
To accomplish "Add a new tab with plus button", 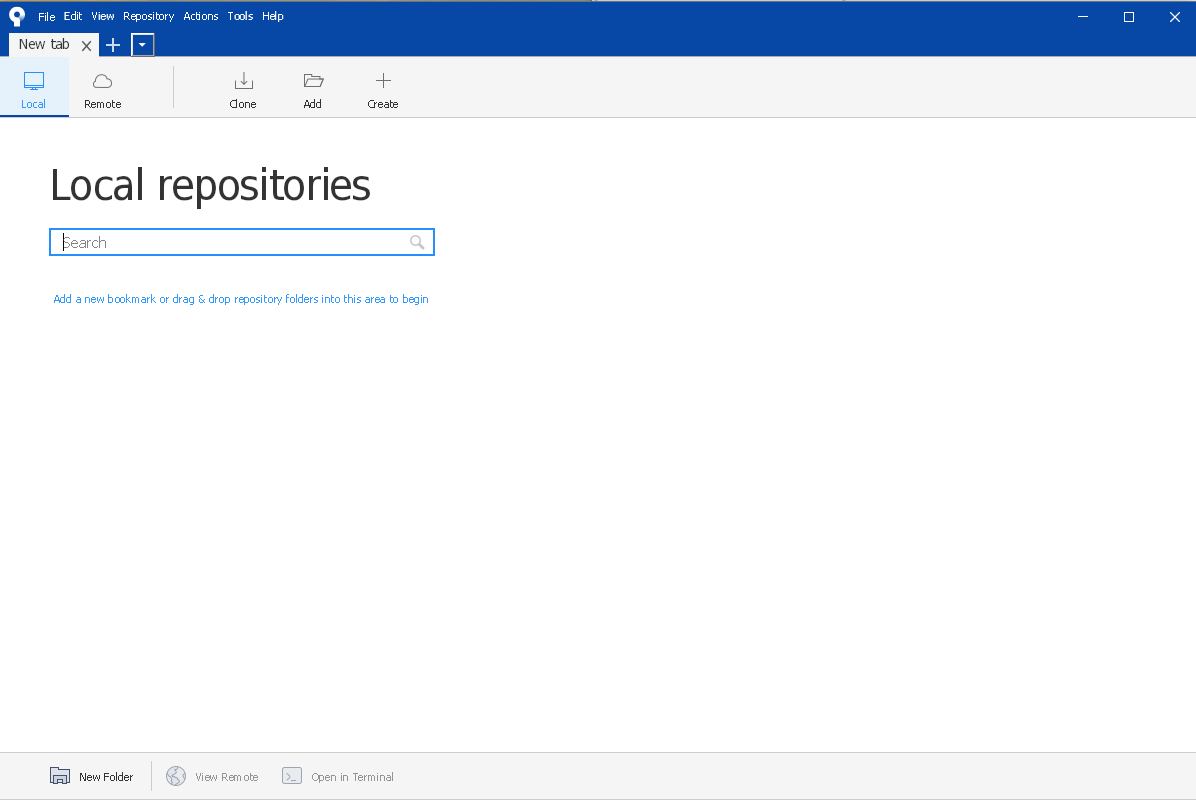I will [113, 45].
